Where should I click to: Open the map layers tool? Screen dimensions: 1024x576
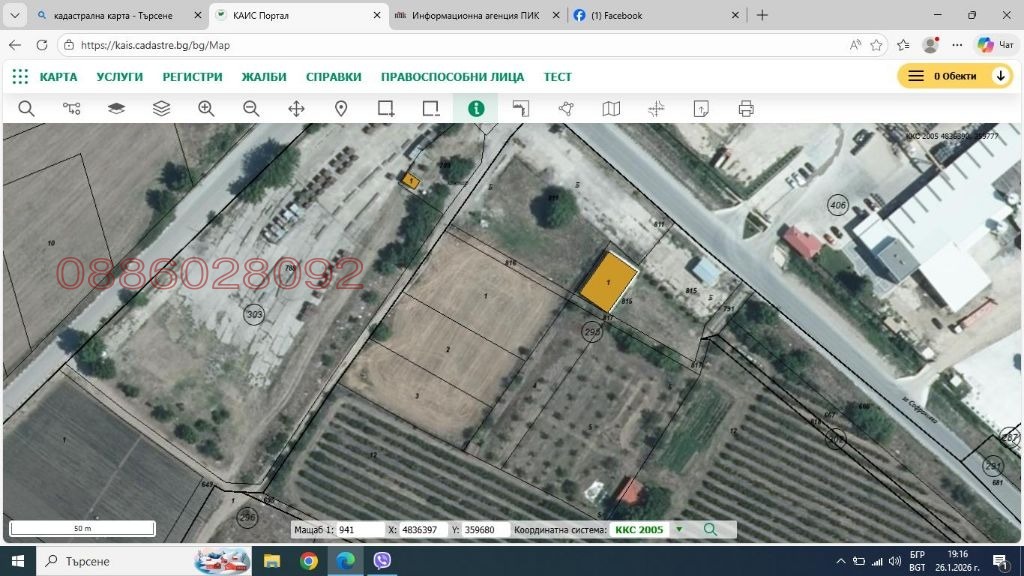point(161,108)
